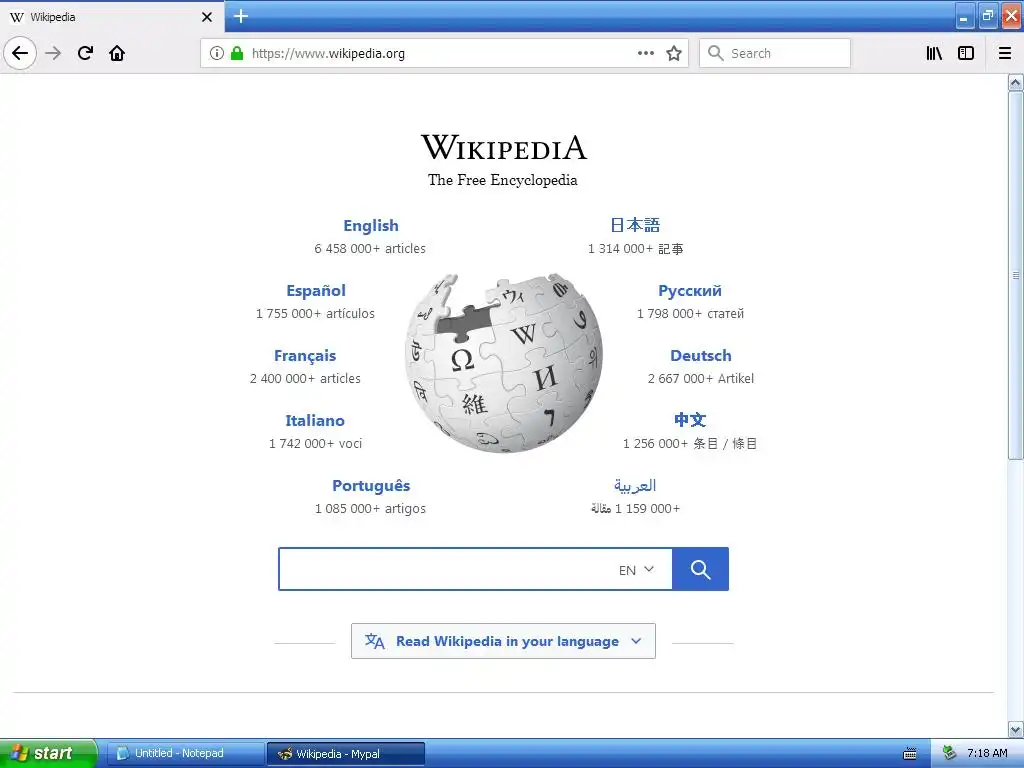Click the '2 400 000+ articles' text
Viewport: 1024px width, 768px height.
pos(305,379)
